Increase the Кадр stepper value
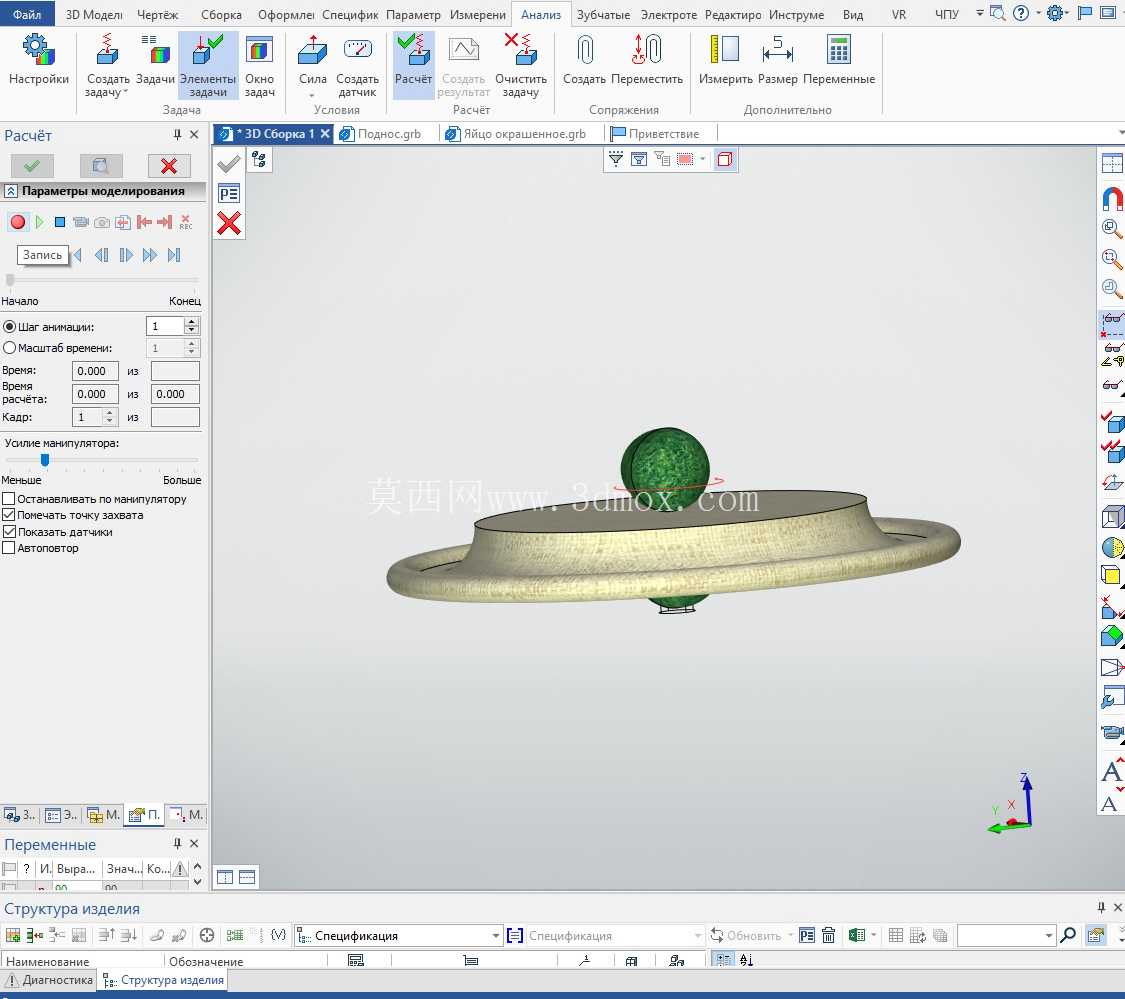 [x=109, y=413]
